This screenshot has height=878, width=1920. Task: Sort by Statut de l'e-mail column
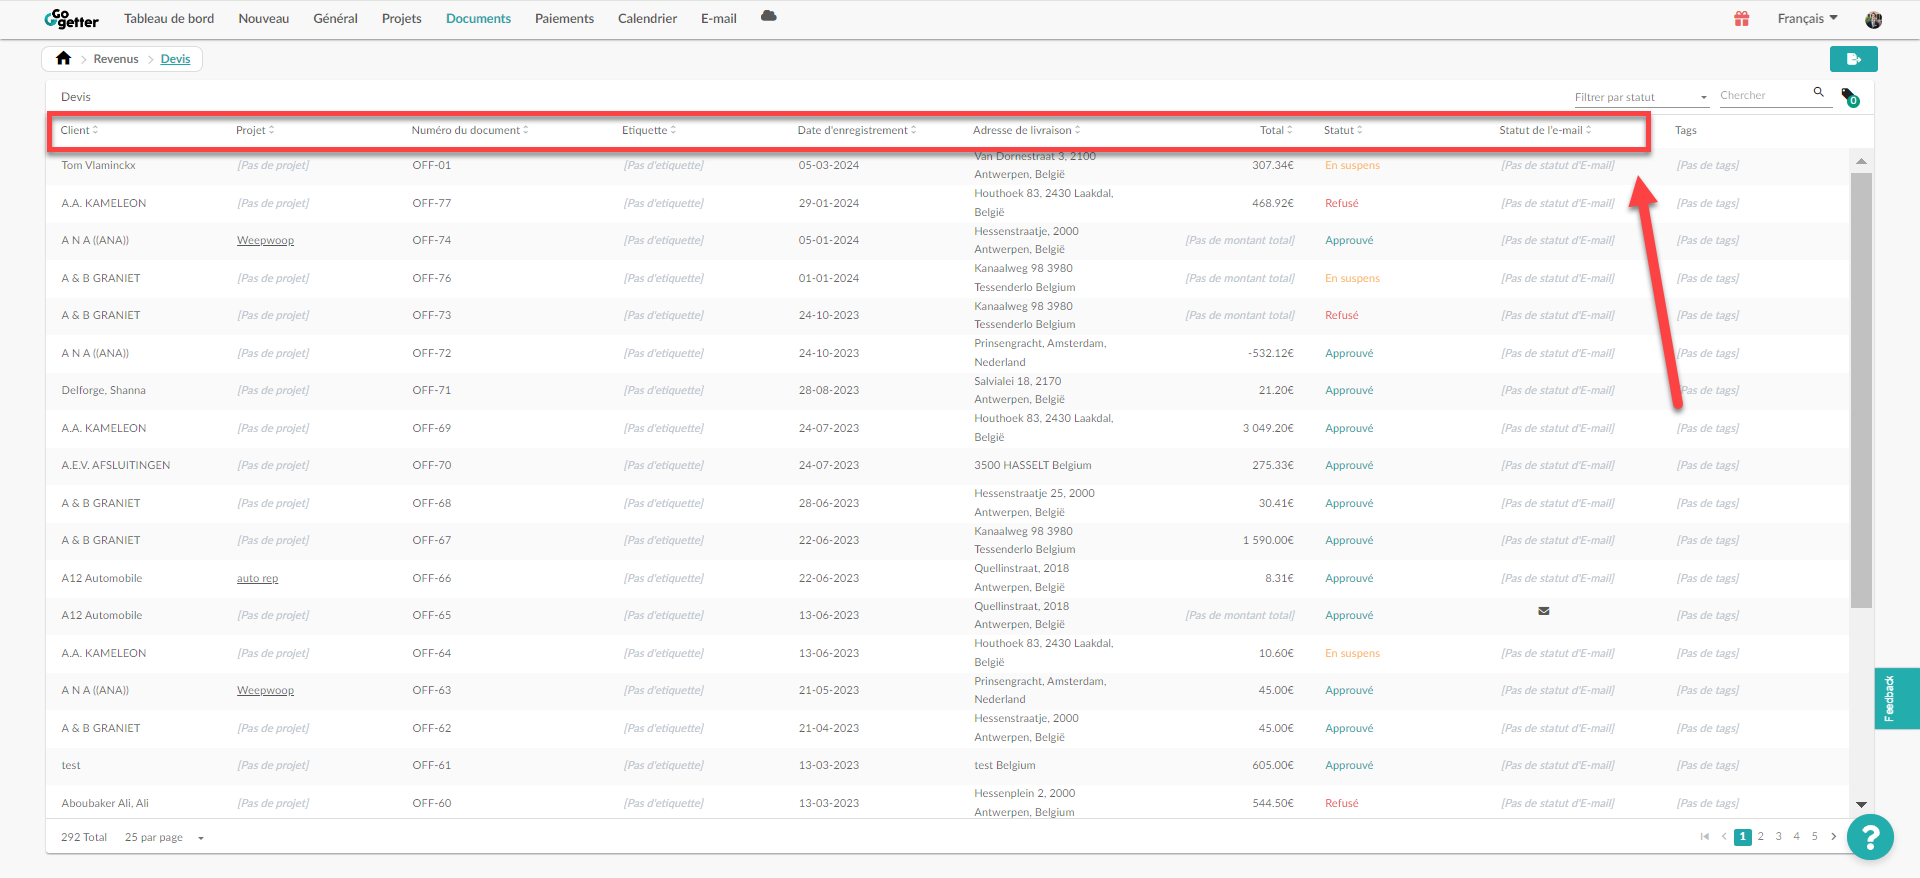coord(1545,130)
